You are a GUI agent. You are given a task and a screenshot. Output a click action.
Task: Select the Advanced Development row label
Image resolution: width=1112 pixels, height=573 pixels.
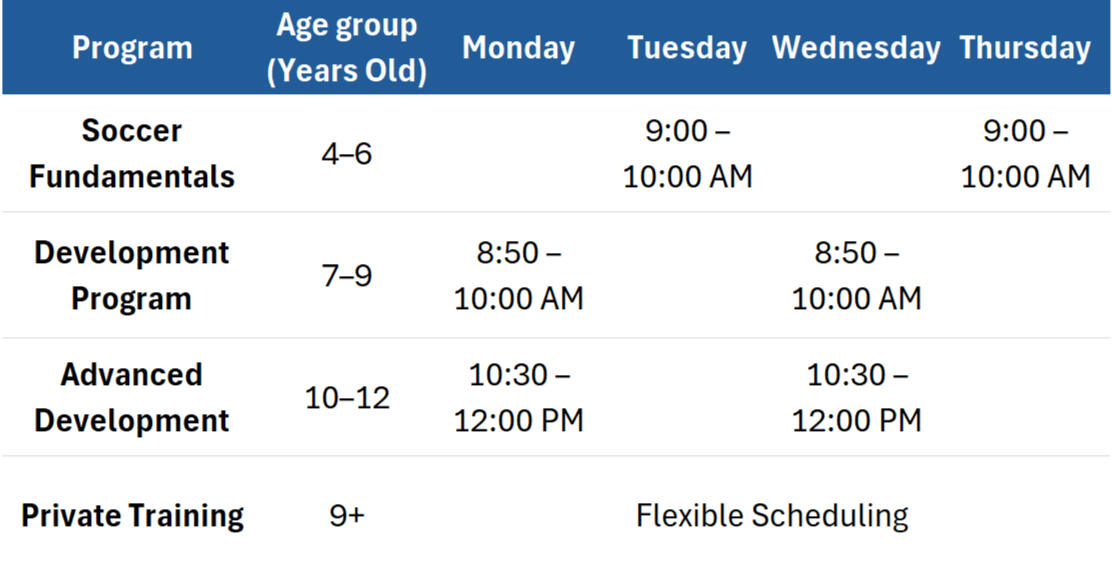[132, 397]
